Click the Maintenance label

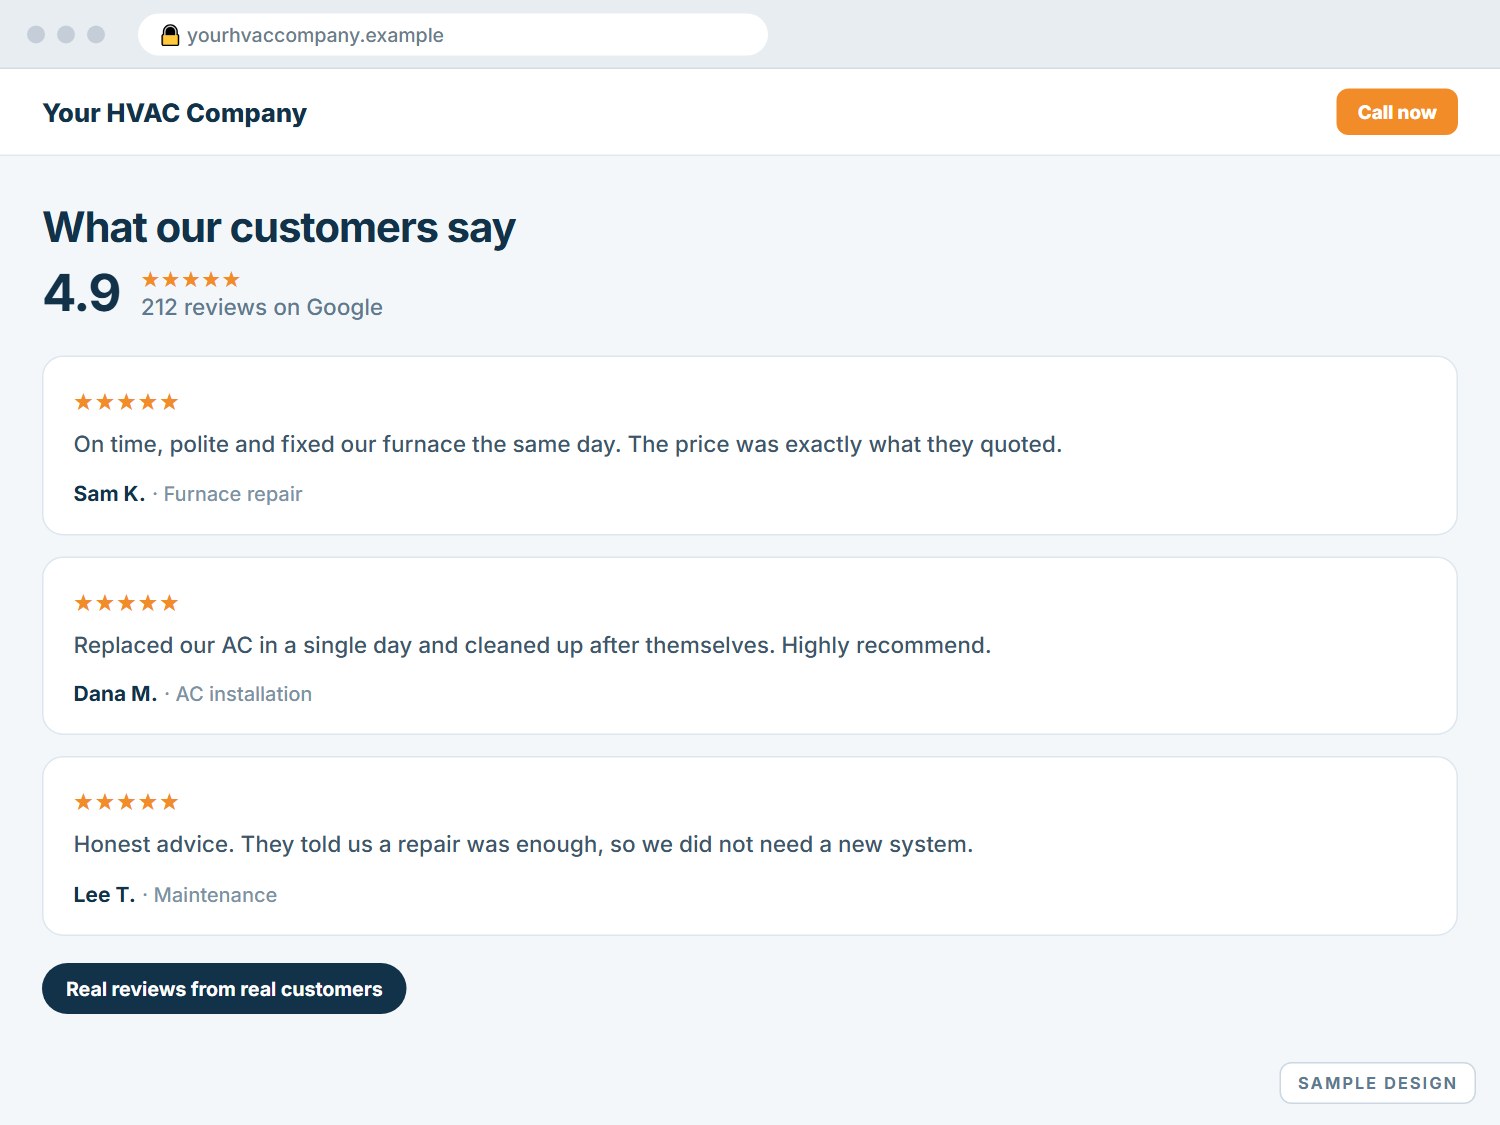[x=215, y=895]
